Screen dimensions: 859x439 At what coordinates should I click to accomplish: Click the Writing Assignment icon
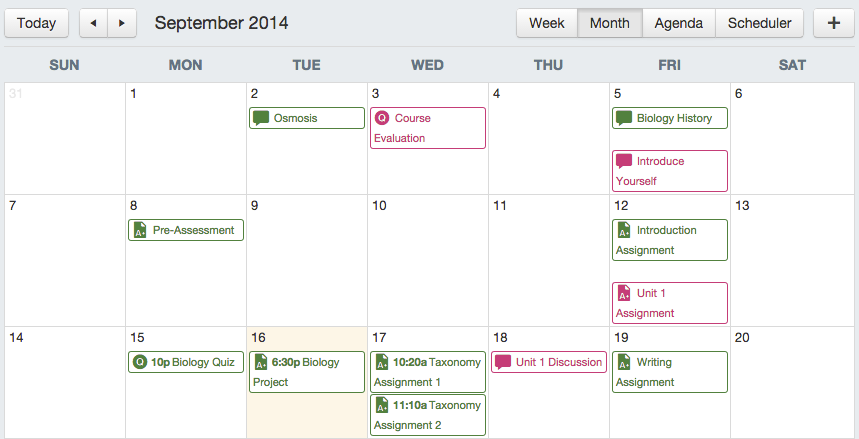[624, 362]
